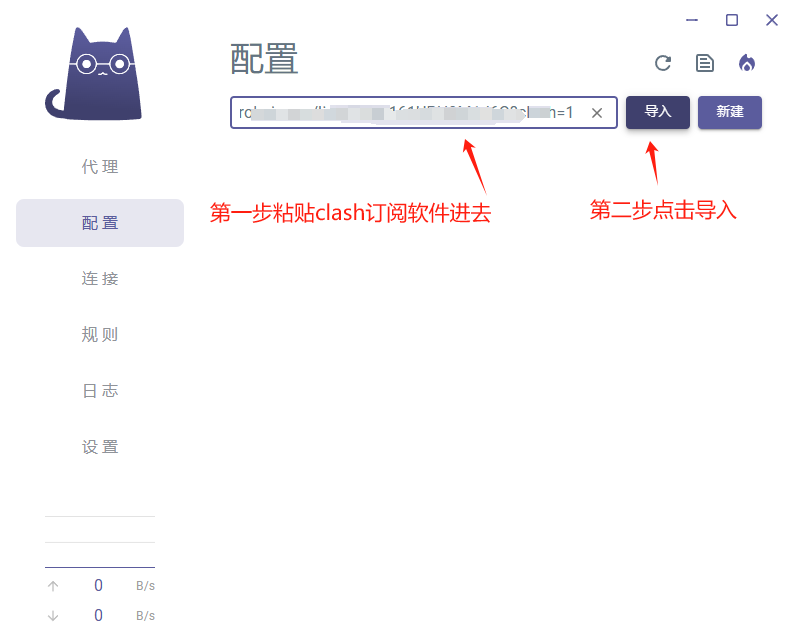Clear the subscription URL with X icon
The width and height of the screenshot is (800, 636).
597,113
